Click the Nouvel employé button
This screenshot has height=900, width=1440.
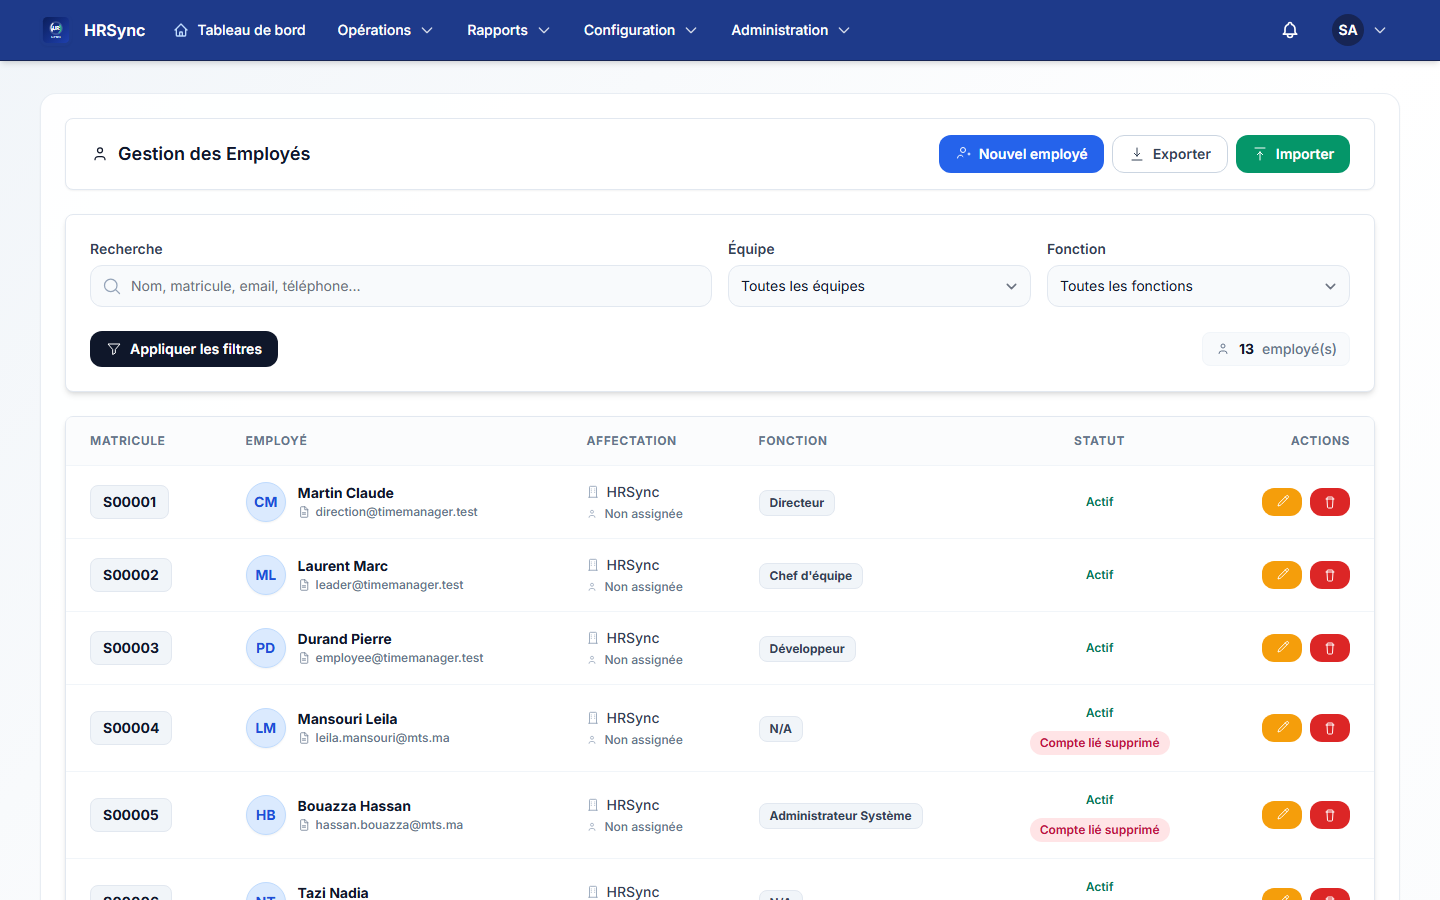(x=1021, y=154)
